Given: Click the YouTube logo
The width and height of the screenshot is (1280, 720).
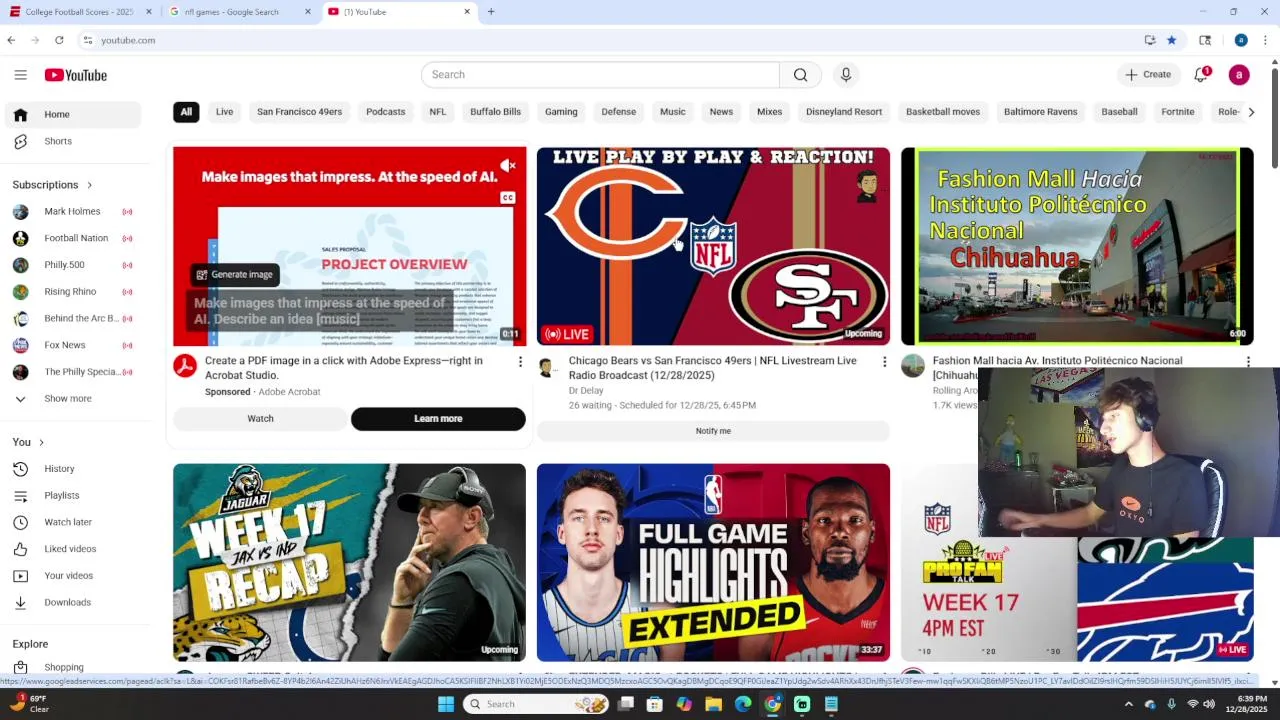Looking at the screenshot, I should click(75, 75).
